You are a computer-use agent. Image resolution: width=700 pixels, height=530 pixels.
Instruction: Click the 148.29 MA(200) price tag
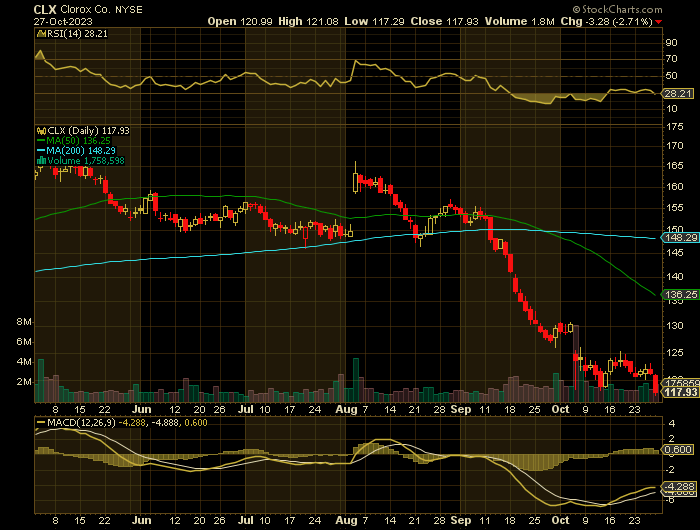point(681,238)
